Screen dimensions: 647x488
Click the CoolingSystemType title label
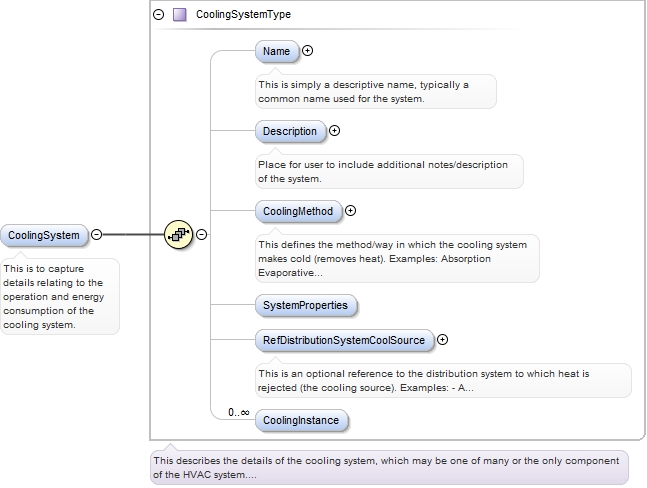click(243, 14)
